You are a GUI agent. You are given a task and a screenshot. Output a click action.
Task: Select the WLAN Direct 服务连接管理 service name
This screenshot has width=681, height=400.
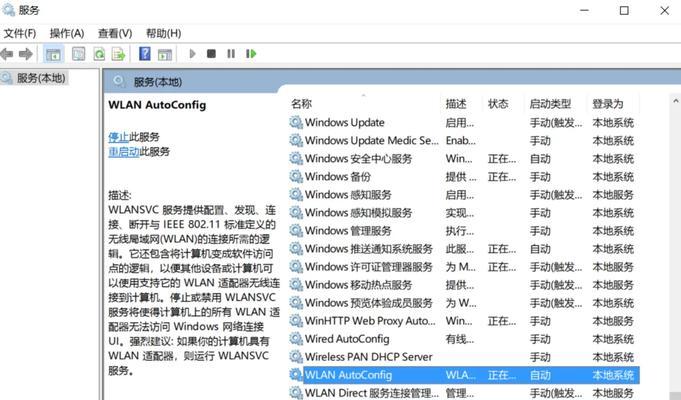[x=372, y=393]
